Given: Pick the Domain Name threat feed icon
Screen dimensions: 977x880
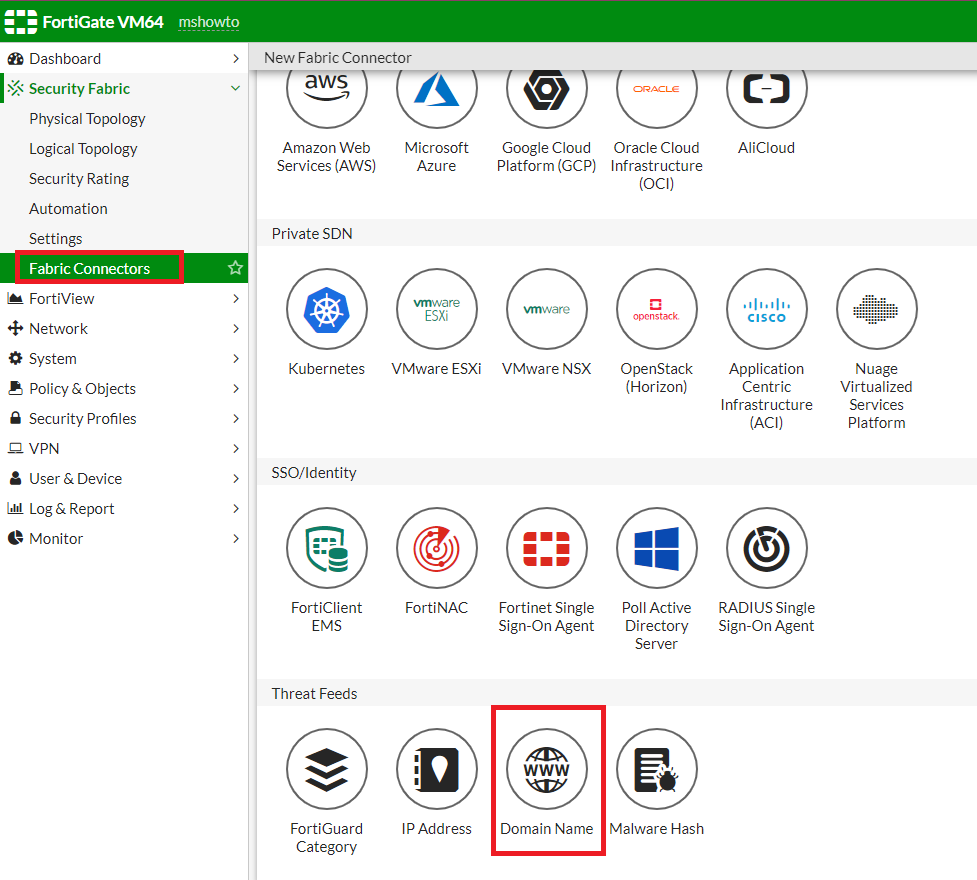Looking at the screenshot, I should tap(546, 769).
